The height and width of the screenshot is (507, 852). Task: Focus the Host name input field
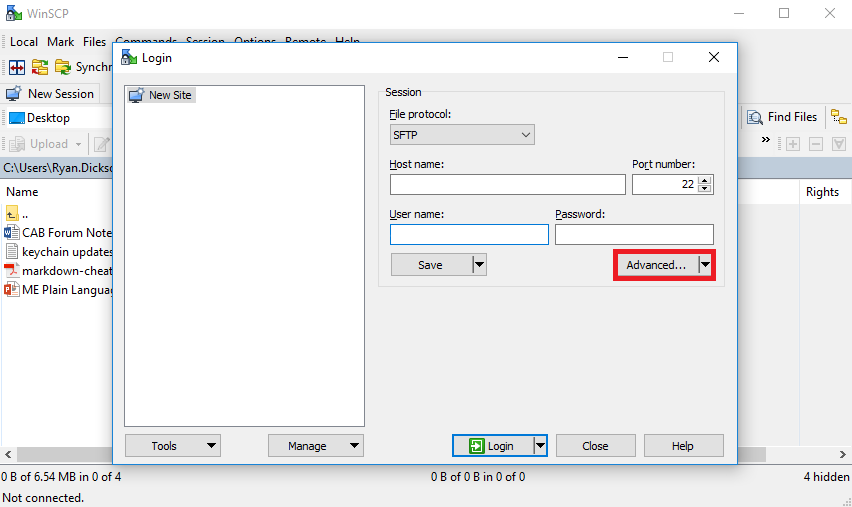tap(508, 185)
